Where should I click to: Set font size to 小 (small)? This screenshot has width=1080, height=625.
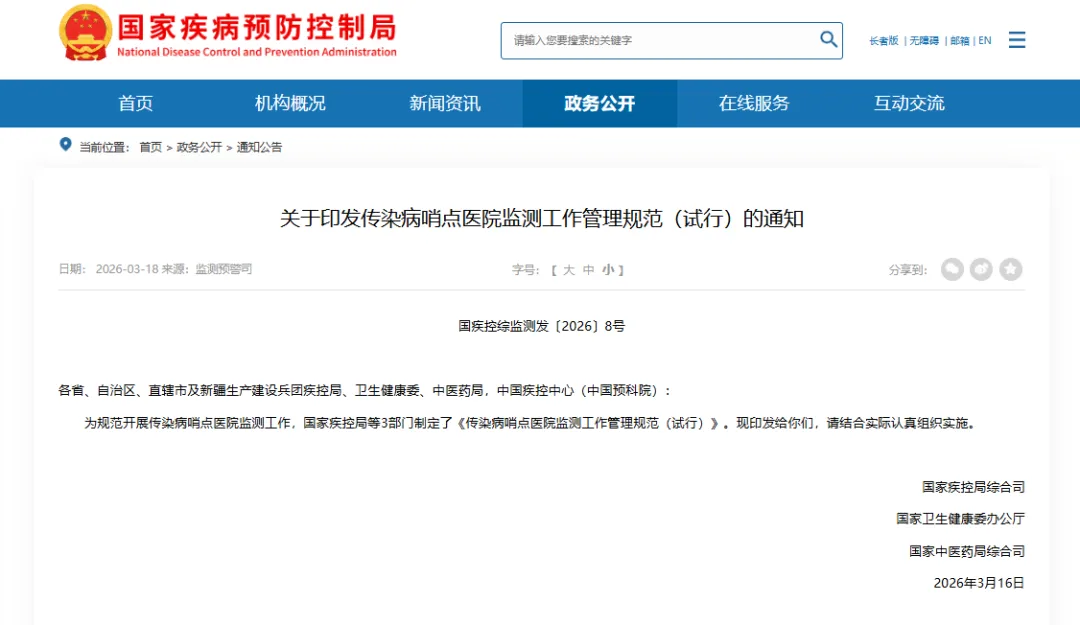pyautogui.click(x=608, y=270)
